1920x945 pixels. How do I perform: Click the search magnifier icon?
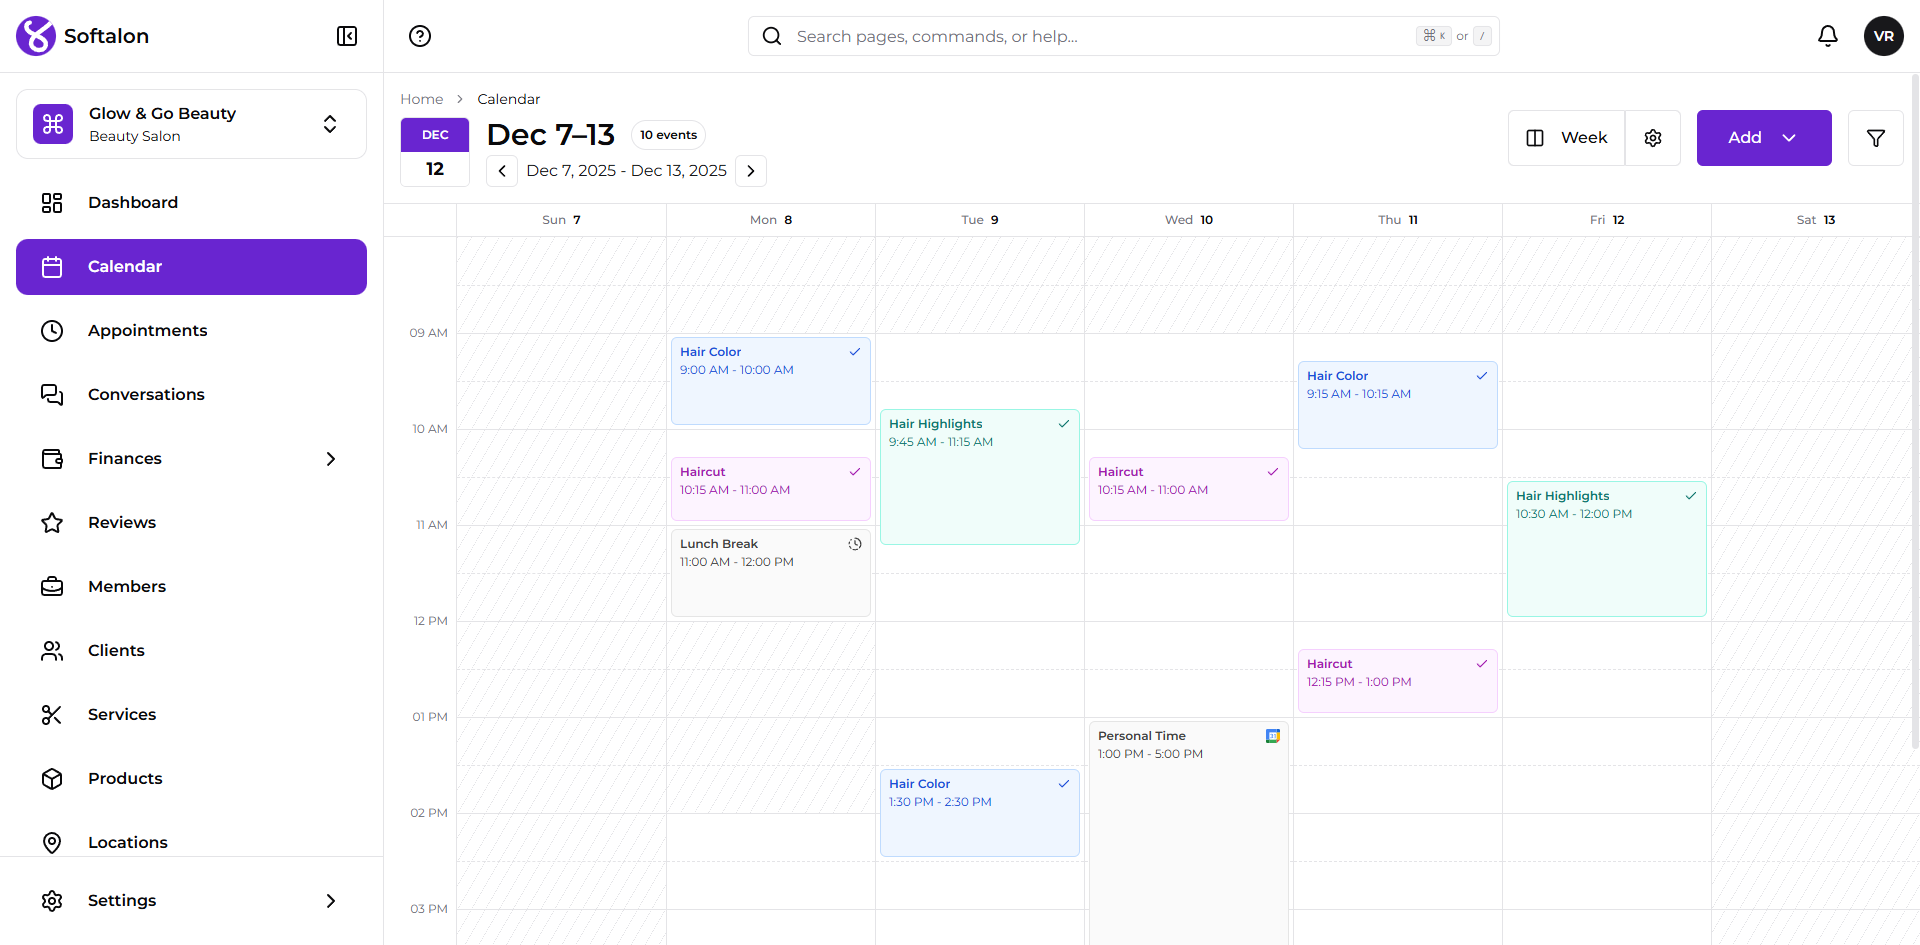[772, 36]
